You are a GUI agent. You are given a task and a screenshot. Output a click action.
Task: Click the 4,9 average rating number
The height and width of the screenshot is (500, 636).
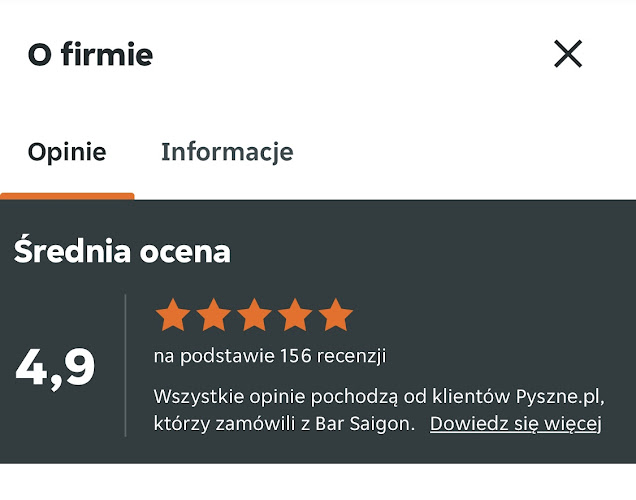(55, 367)
